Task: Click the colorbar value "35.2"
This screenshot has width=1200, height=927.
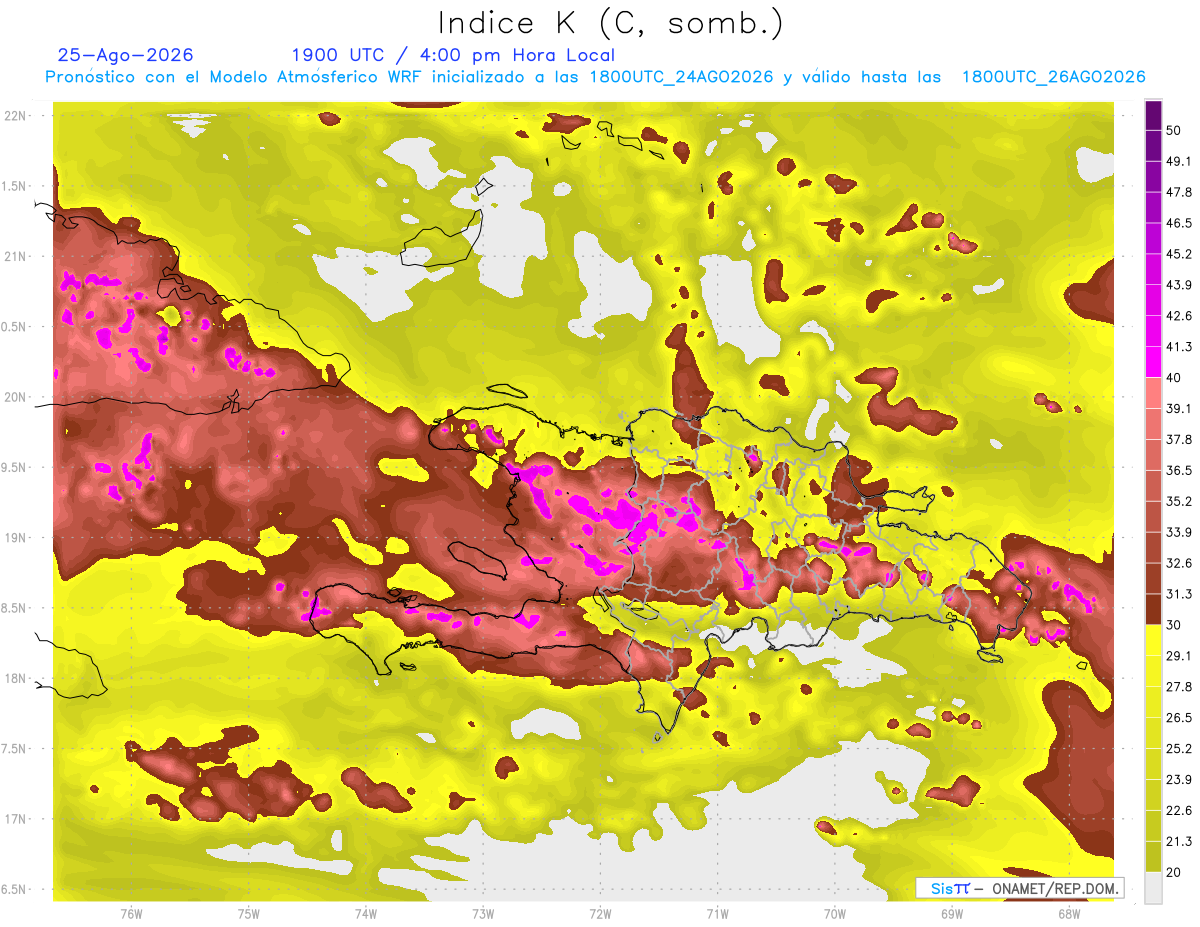Action: tap(1179, 501)
